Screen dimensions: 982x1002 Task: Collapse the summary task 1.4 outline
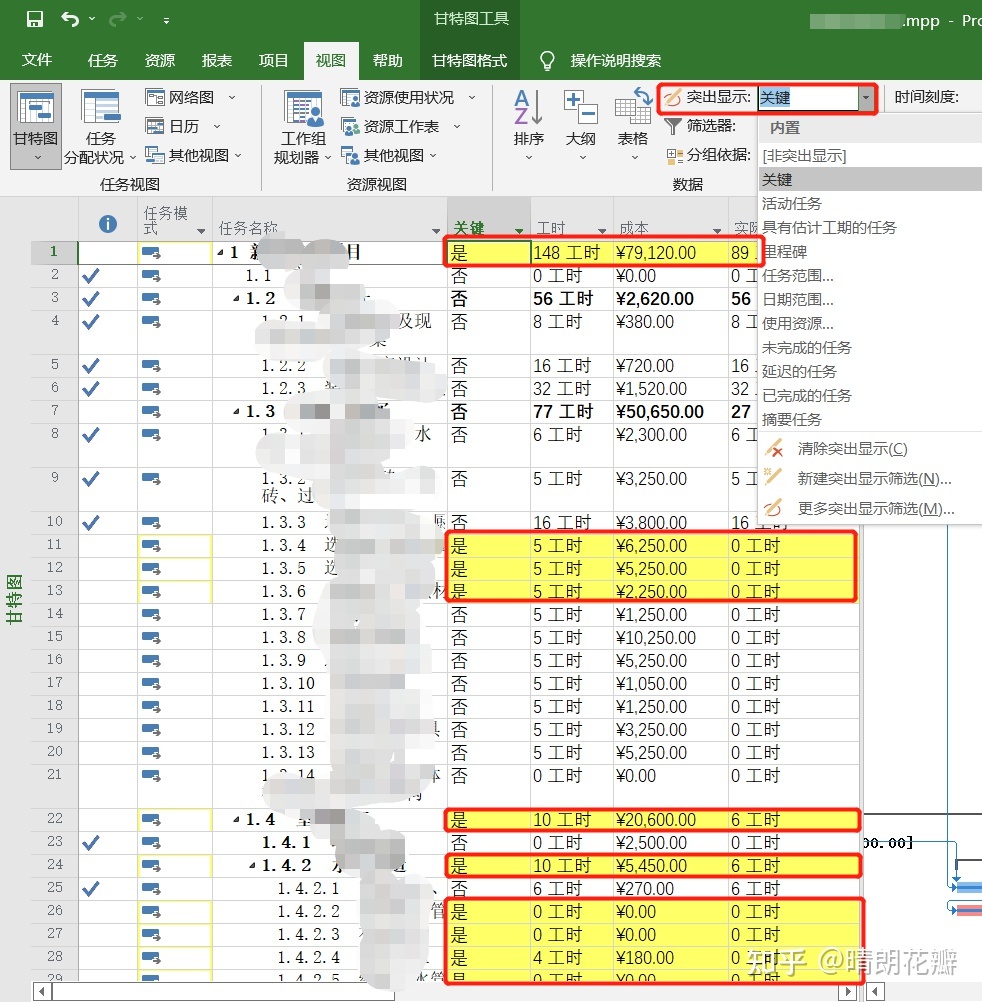tap(236, 820)
